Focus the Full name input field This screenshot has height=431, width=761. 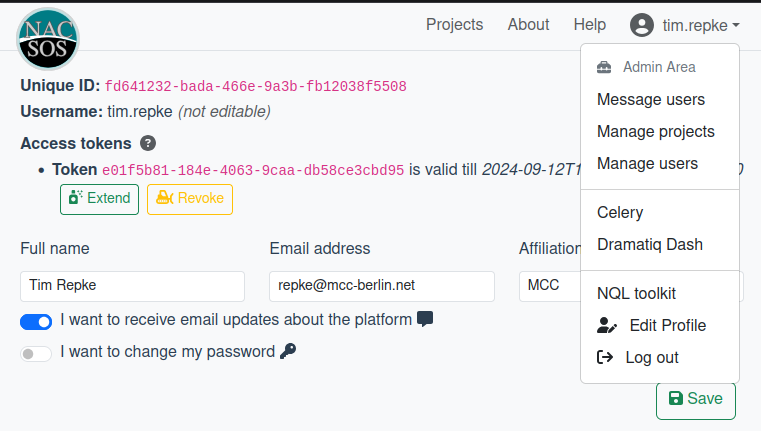pyautogui.click(x=132, y=285)
